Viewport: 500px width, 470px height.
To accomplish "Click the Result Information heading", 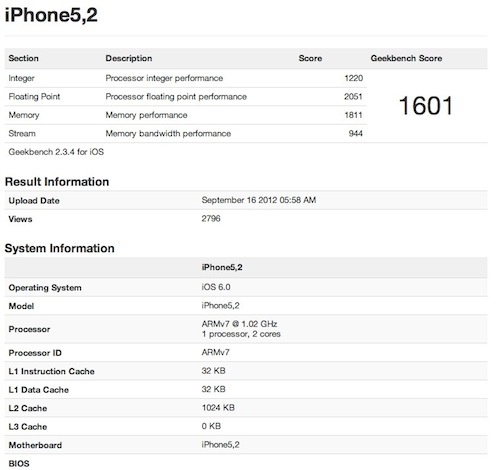I will (57, 182).
